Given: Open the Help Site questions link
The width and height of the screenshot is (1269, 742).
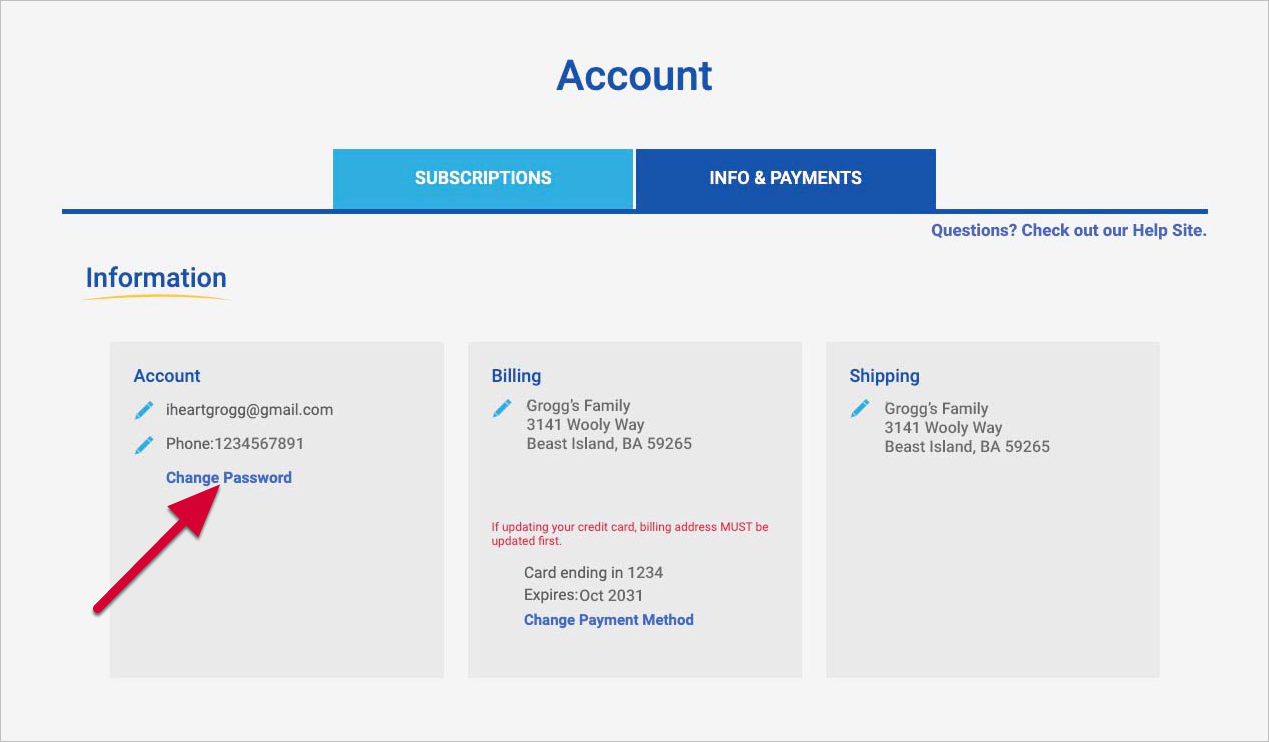Looking at the screenshot, I should click(1069, 230).
